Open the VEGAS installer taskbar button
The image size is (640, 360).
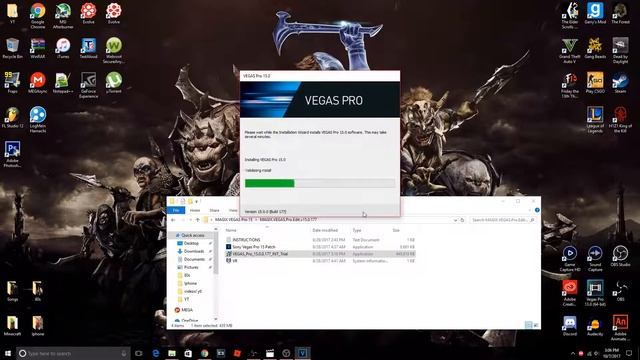point(302,353)
